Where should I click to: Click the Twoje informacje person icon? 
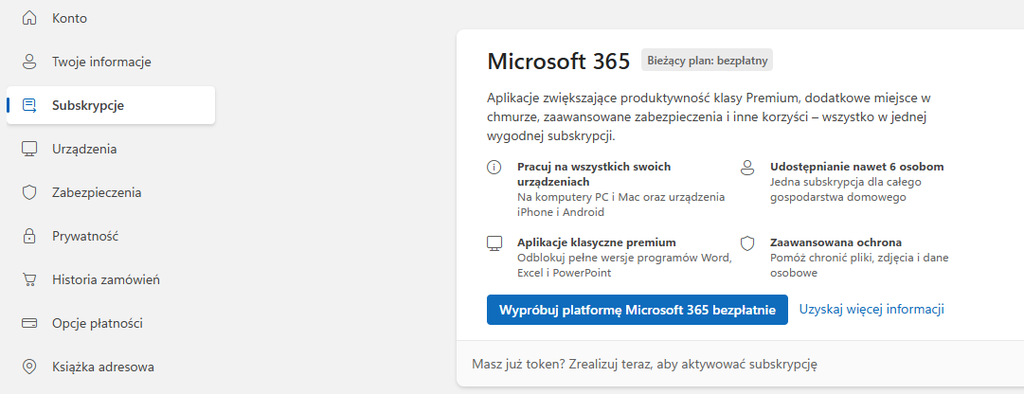pyautogui.click(x=29, y=62)
